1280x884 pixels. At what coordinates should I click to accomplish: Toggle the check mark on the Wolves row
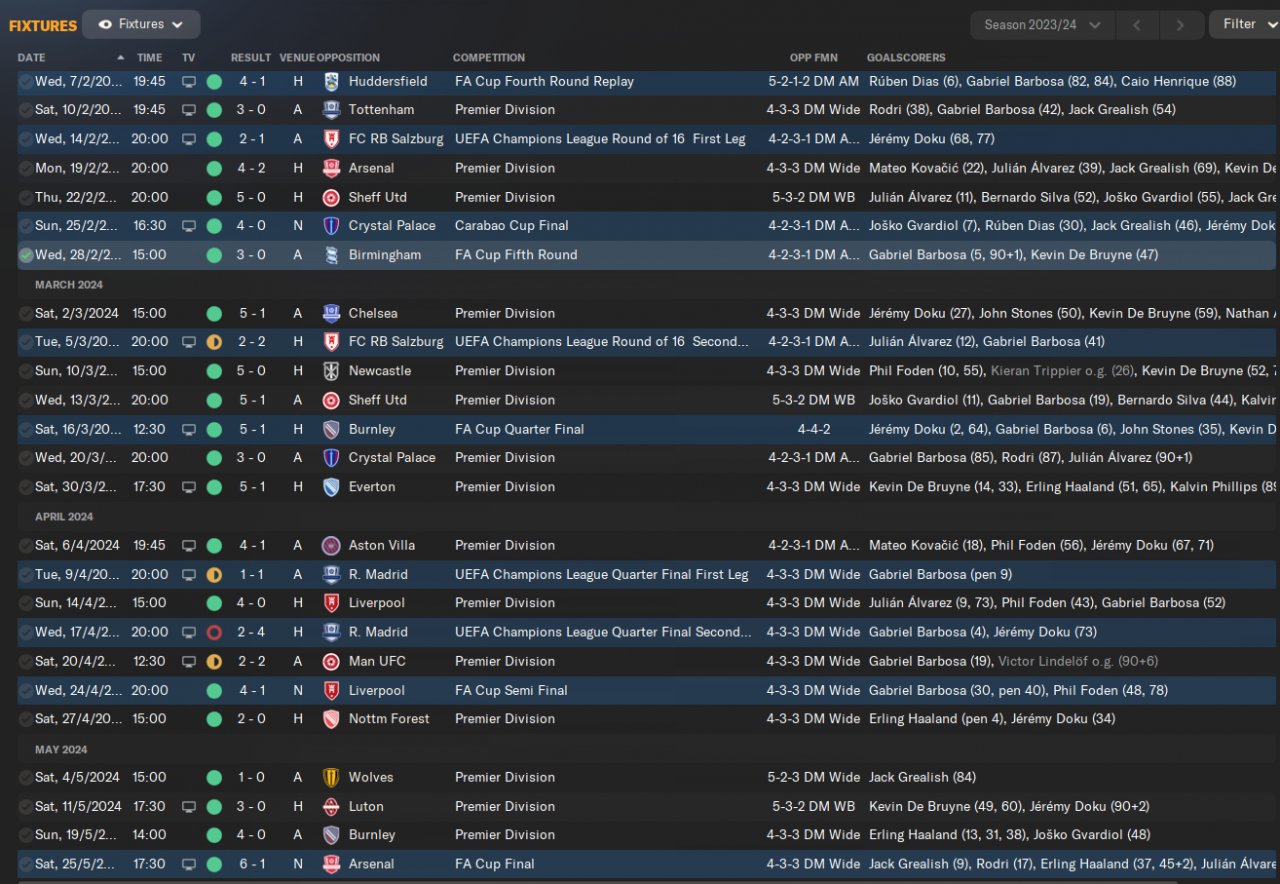[26, 777]
